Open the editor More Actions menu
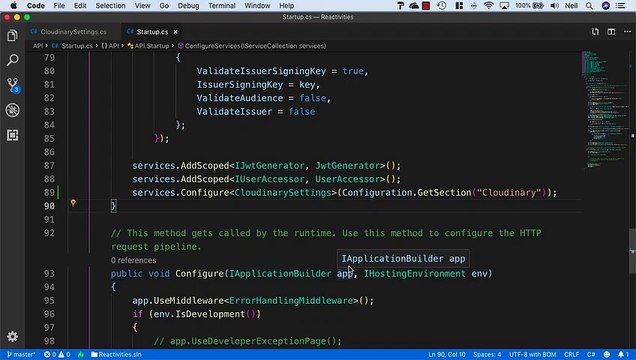This screenshot has width=636, height=360. click(x=627, y=32)
